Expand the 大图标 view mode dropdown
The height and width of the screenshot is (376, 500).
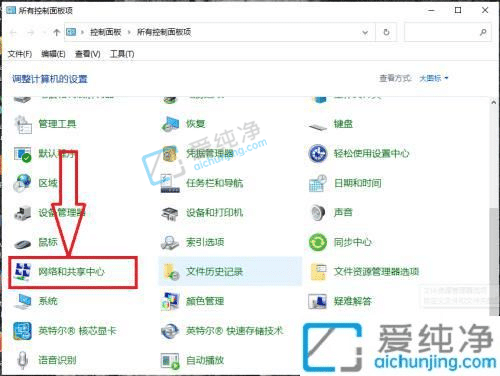[x=434, y=78]
